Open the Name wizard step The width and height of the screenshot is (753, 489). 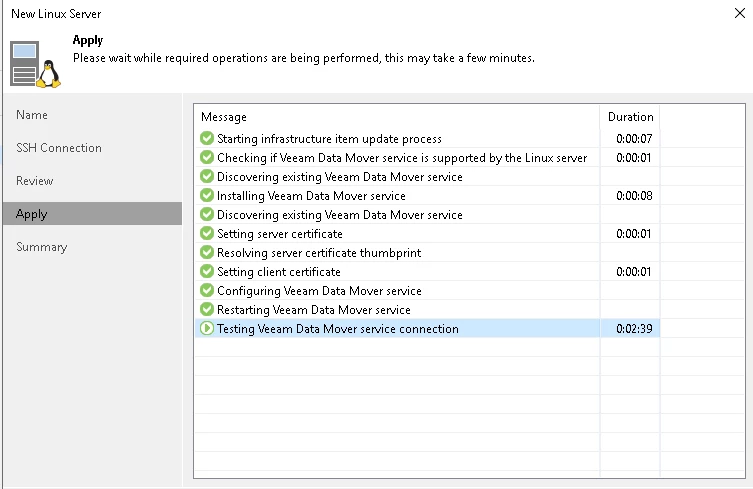[x=32, y=115]
